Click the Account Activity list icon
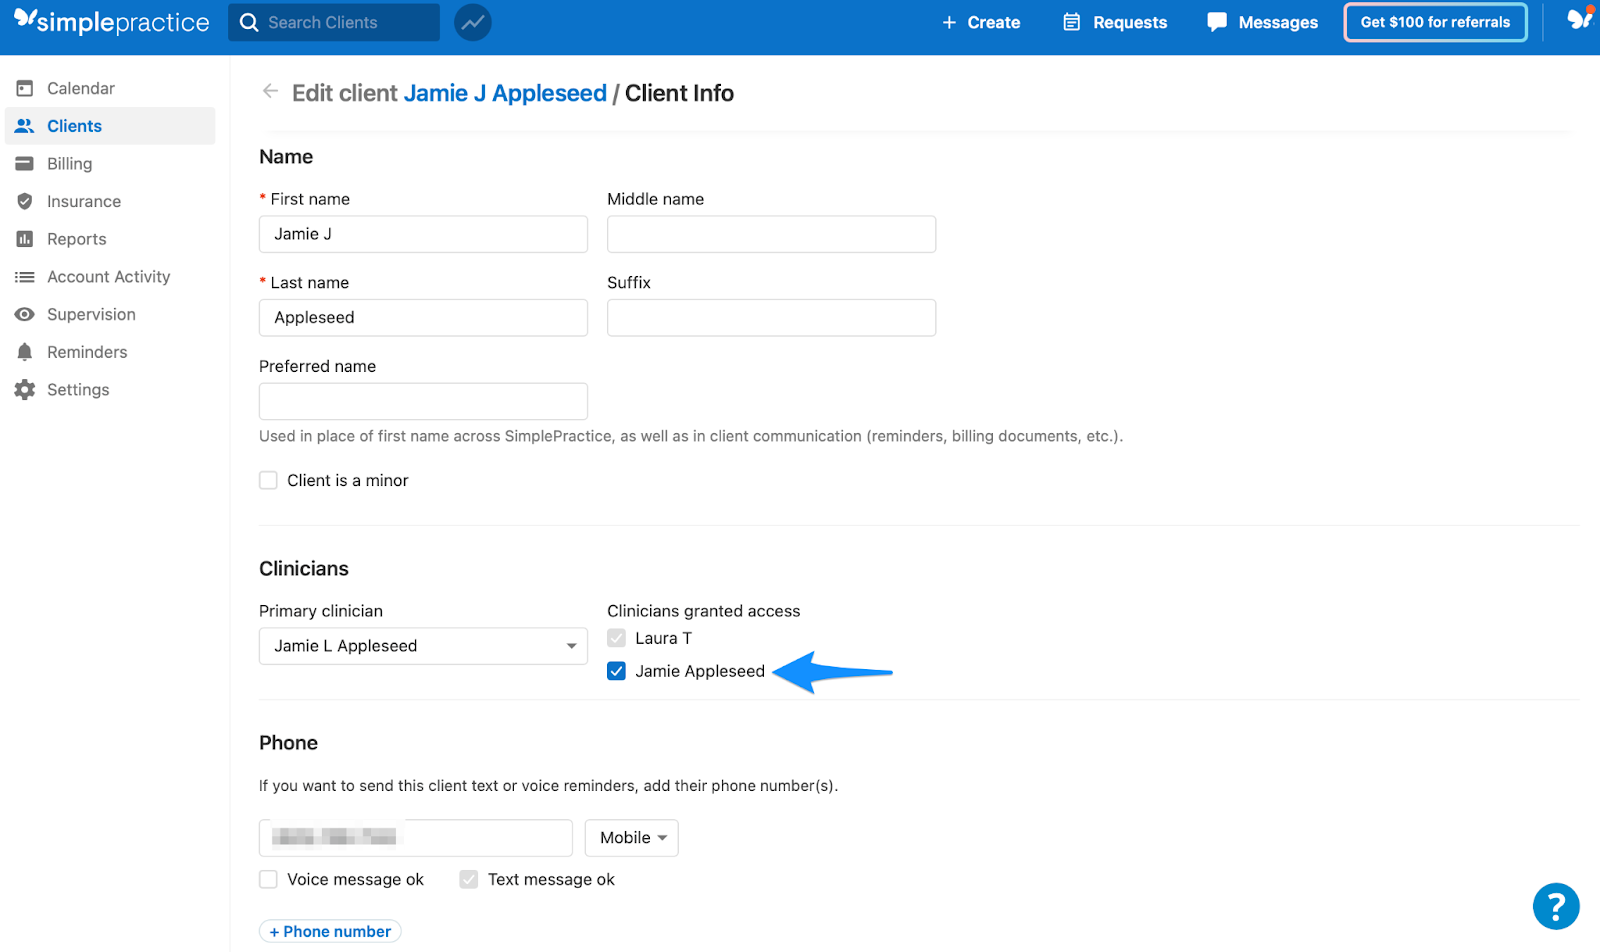This screenshot has width=1600, height=952. [25, 277]
